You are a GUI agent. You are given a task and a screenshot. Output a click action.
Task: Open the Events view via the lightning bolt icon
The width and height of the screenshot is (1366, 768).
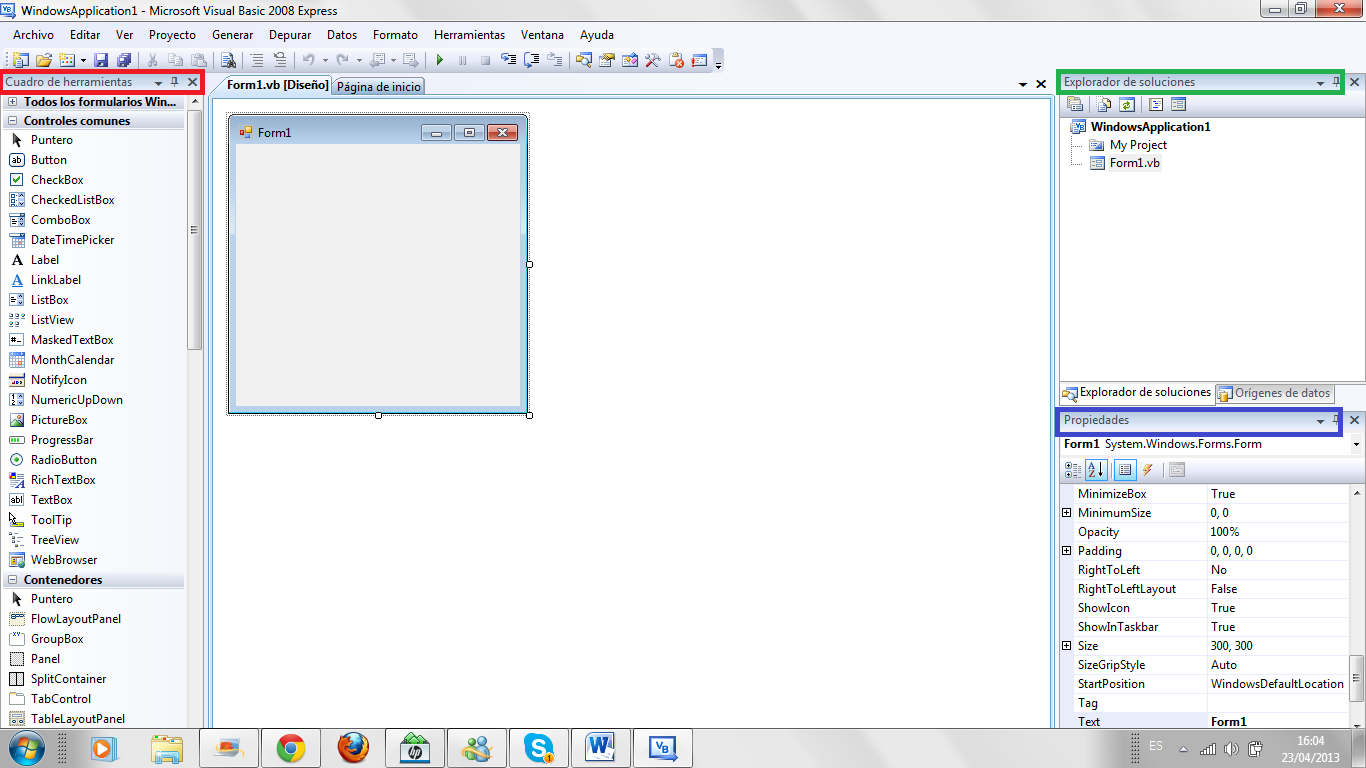coord(1147,469)
